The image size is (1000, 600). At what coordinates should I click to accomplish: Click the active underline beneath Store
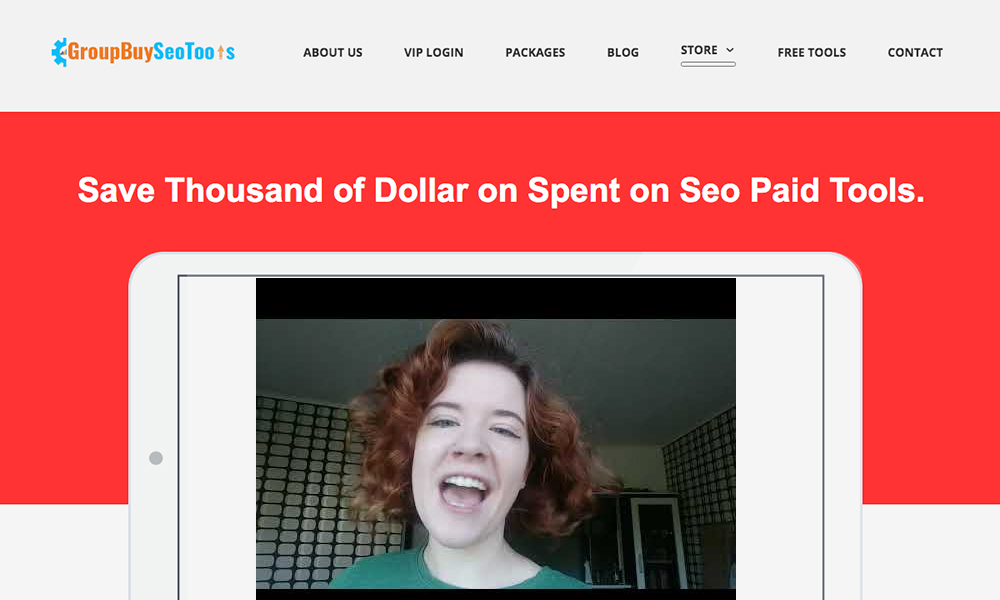708,64
